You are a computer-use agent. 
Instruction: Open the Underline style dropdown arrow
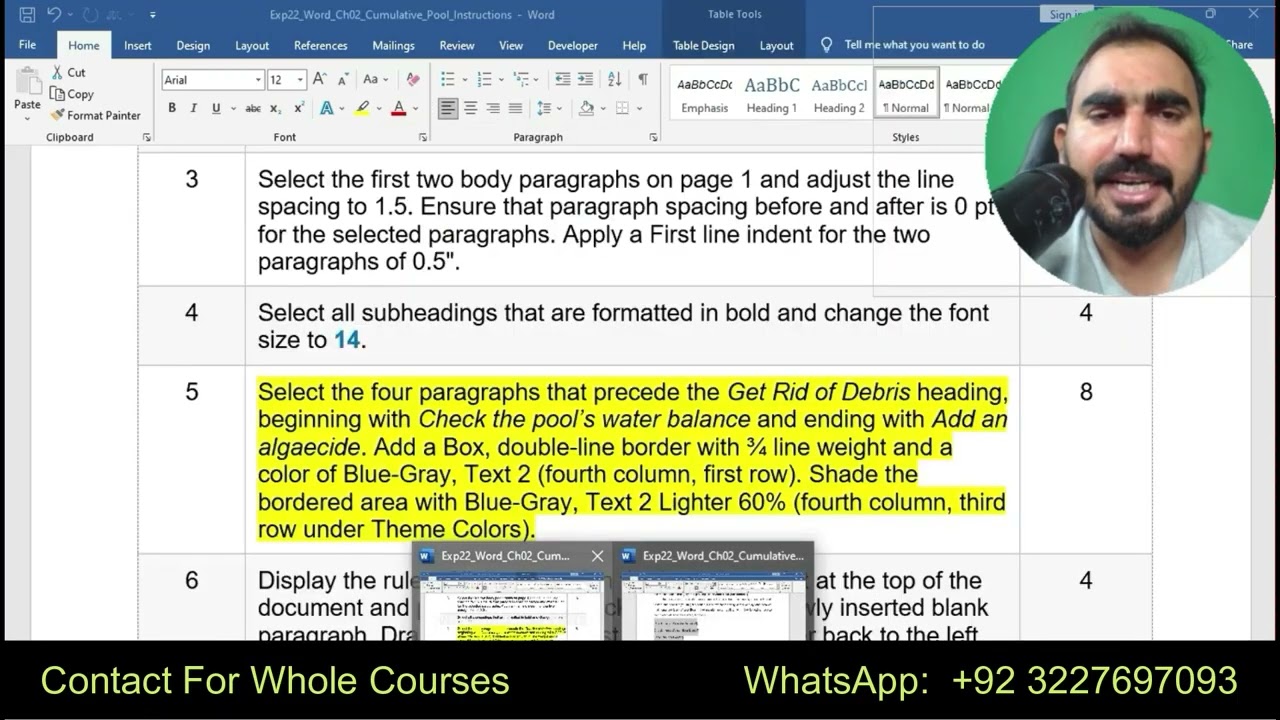[233, 108]
